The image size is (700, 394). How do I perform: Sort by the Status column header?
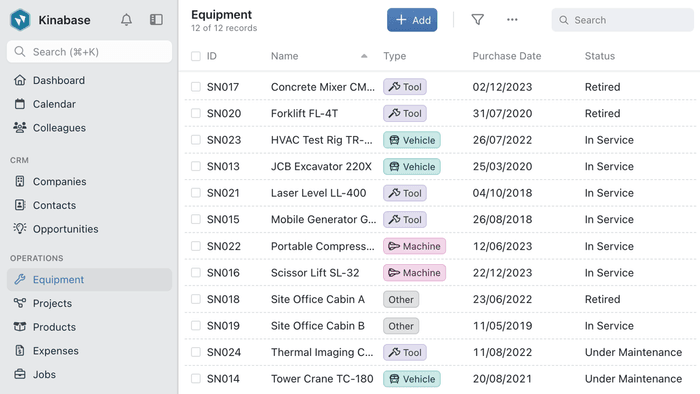pyautogui.click(x=600, y=56)
